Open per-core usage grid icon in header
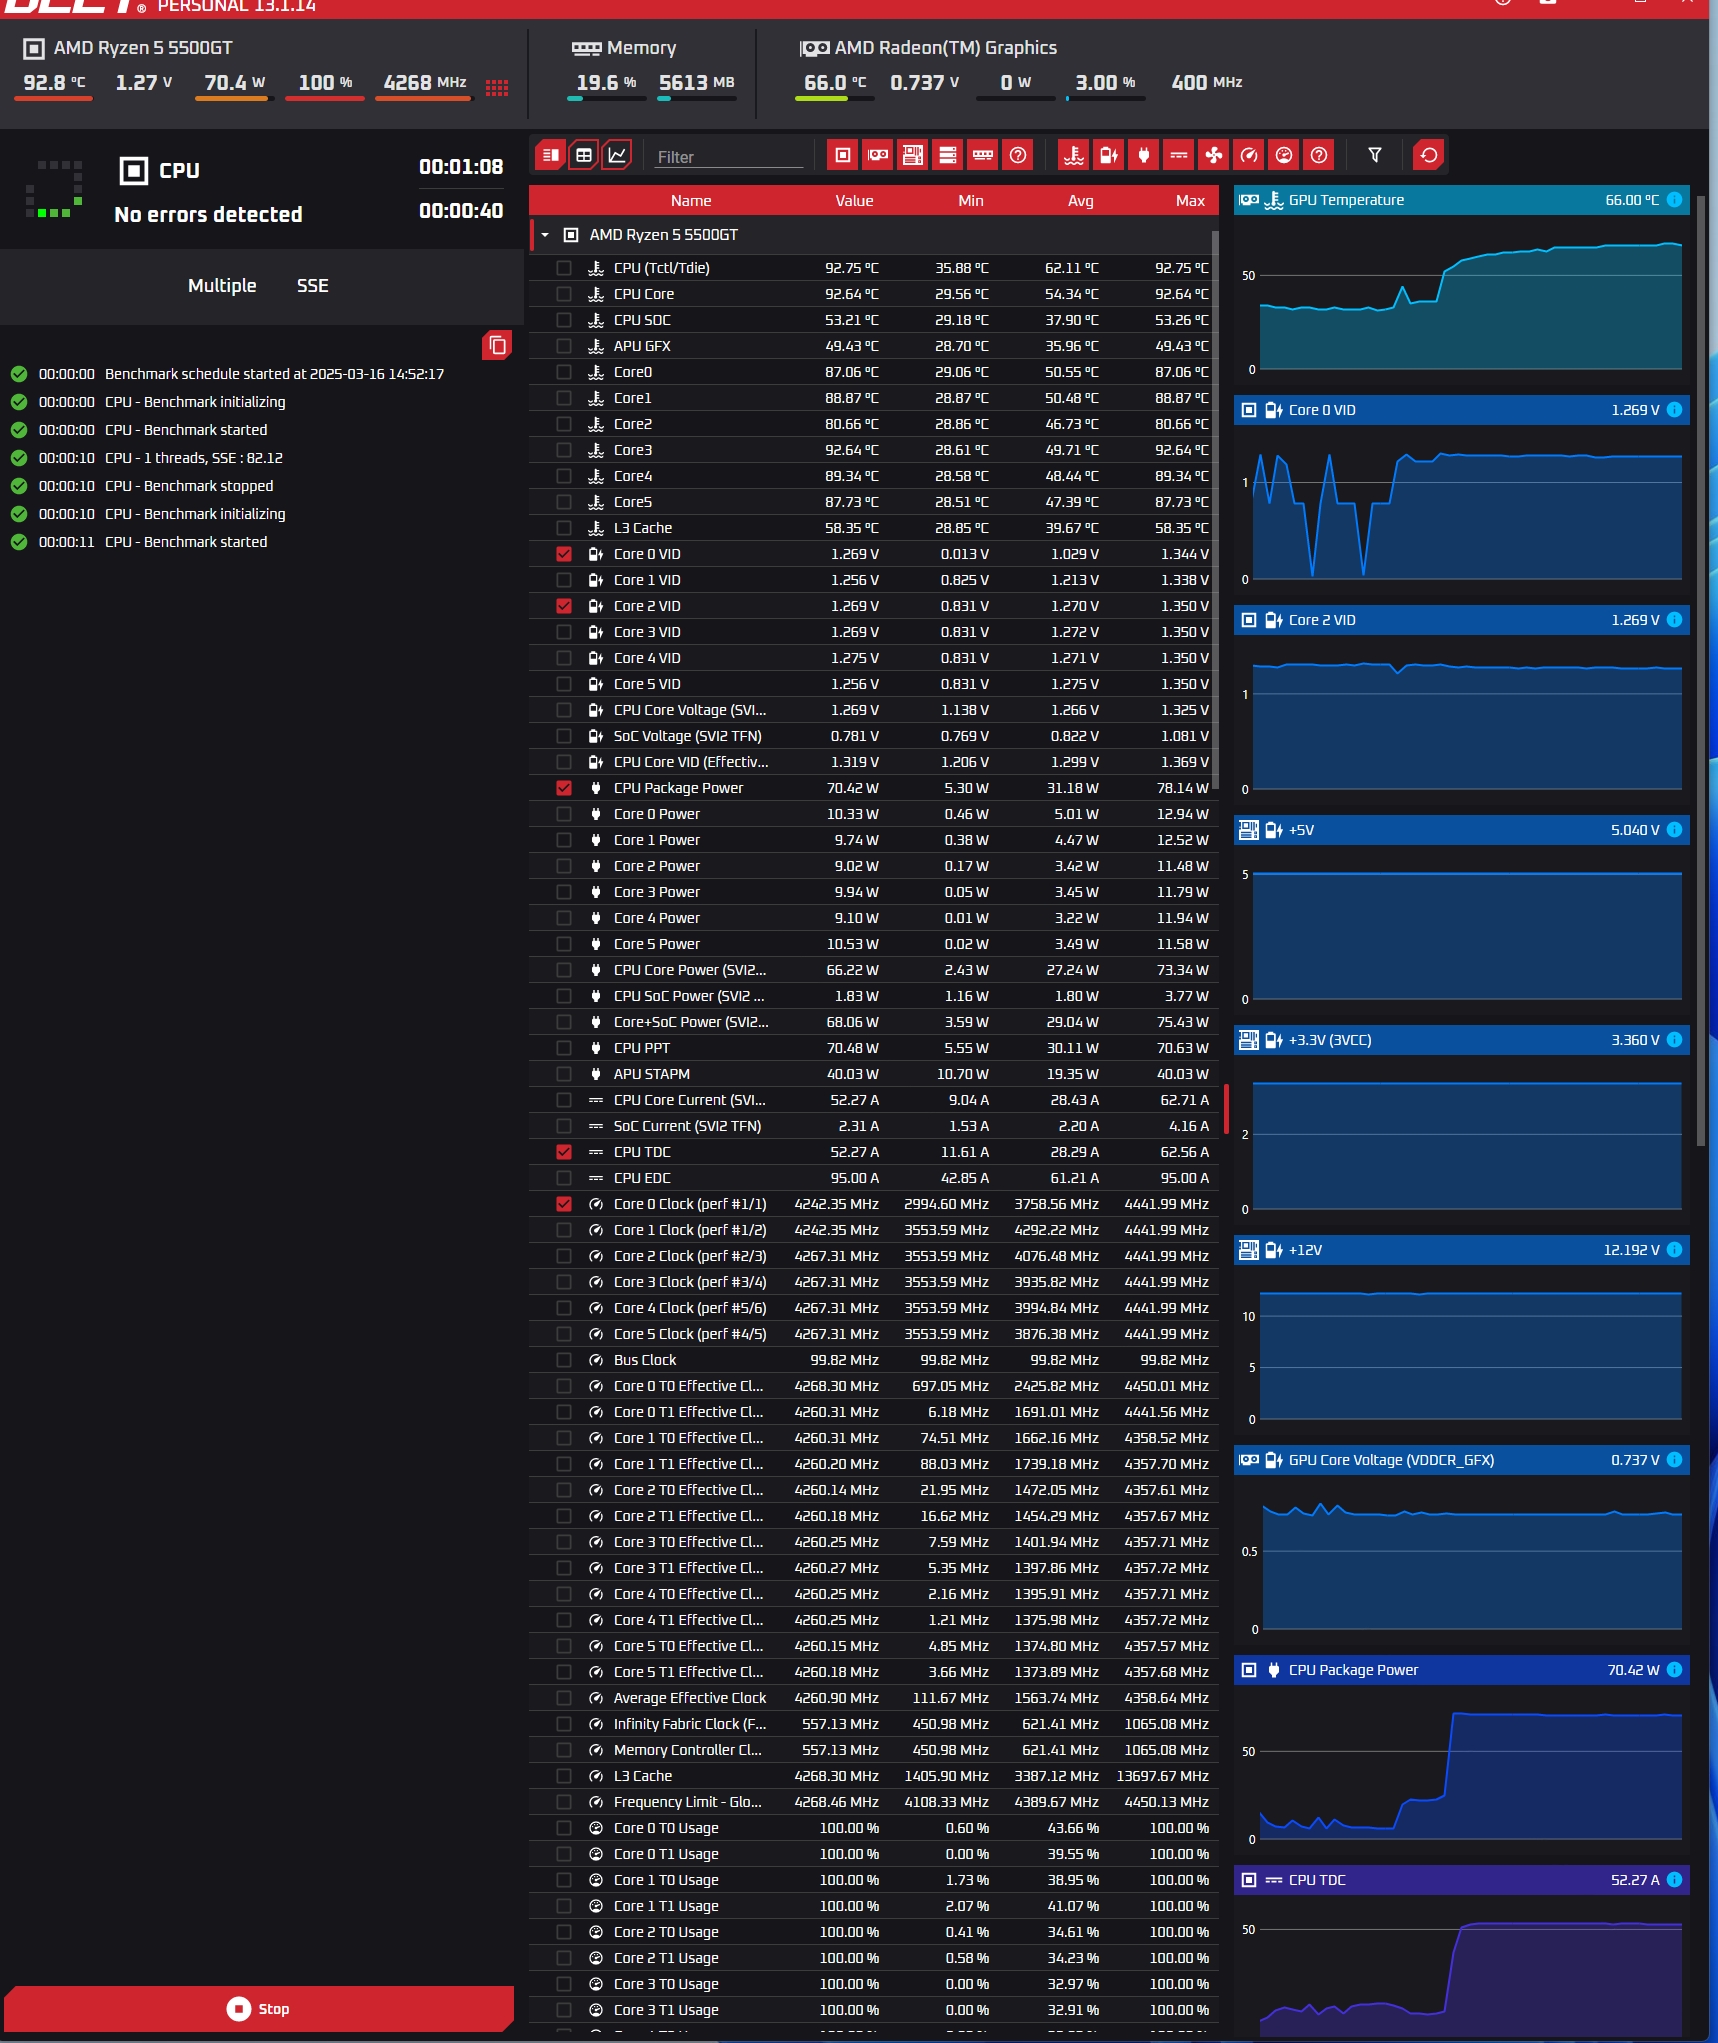The image size is (1718, 2043). 497,87
